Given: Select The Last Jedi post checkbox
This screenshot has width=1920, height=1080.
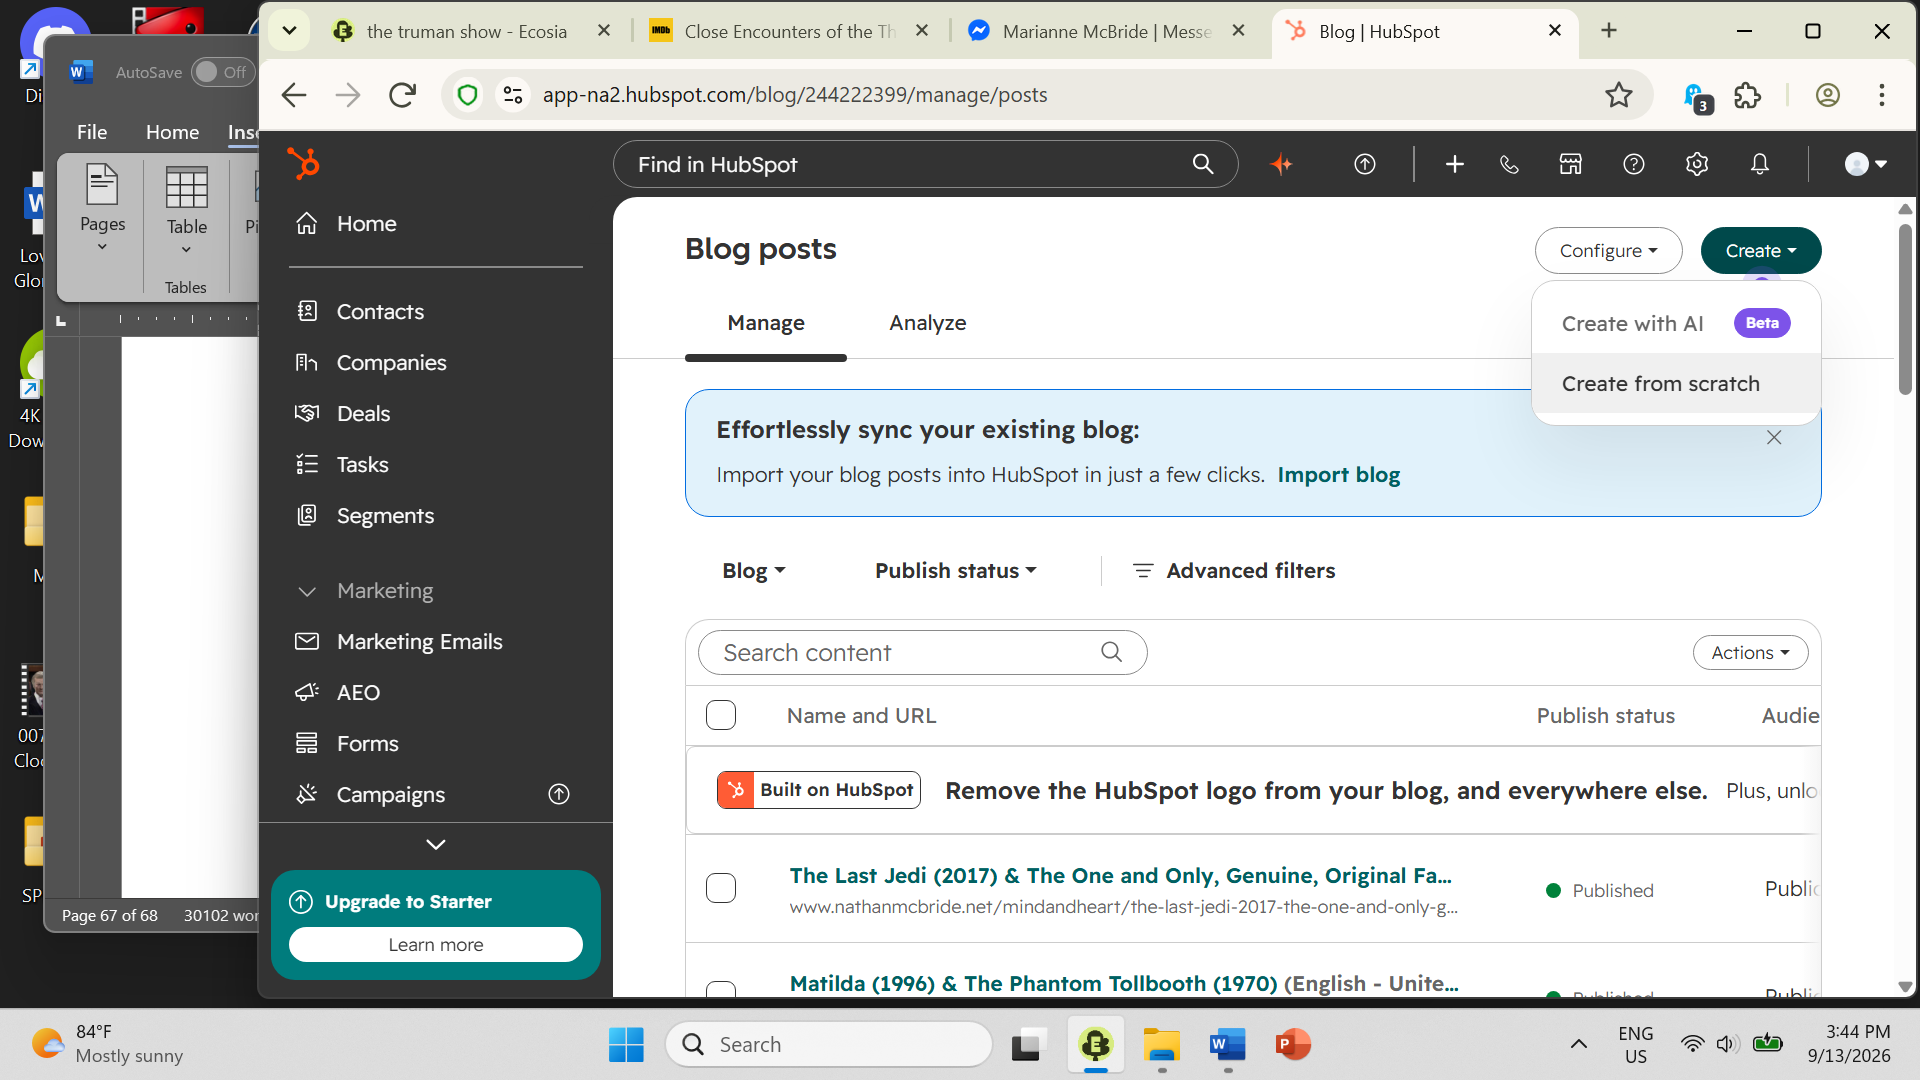Looking at the screenshot, I should tap(721, 888).
